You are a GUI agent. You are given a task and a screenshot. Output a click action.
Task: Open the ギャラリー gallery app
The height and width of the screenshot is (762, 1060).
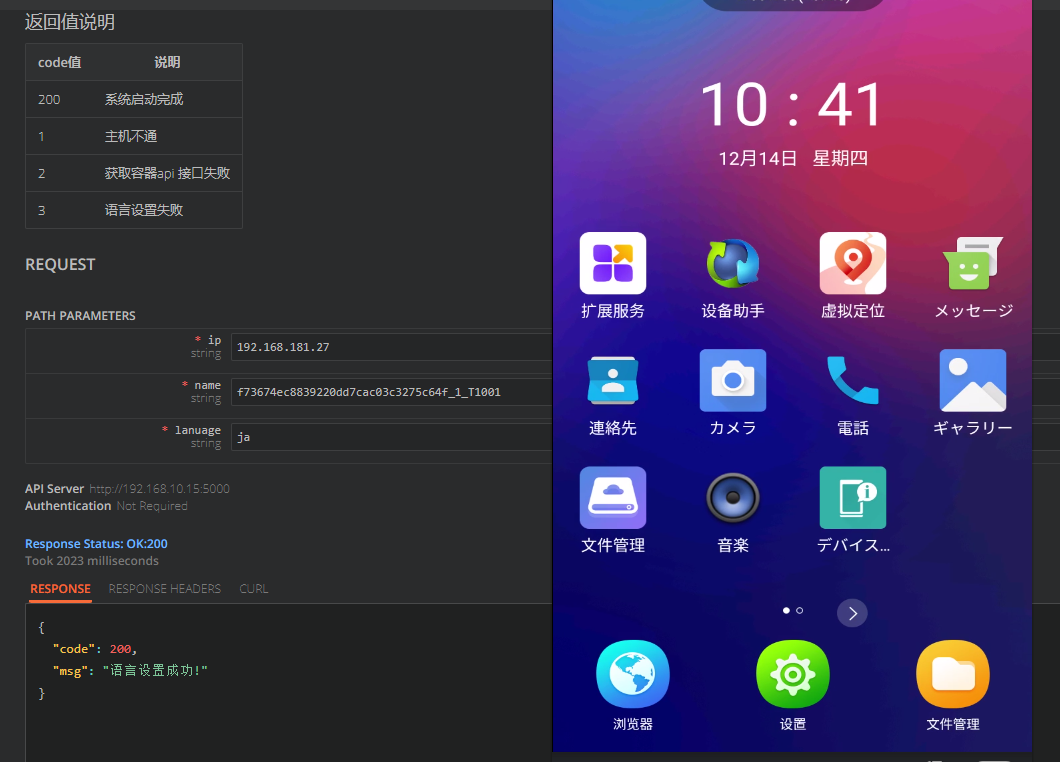tap(972, 380)
